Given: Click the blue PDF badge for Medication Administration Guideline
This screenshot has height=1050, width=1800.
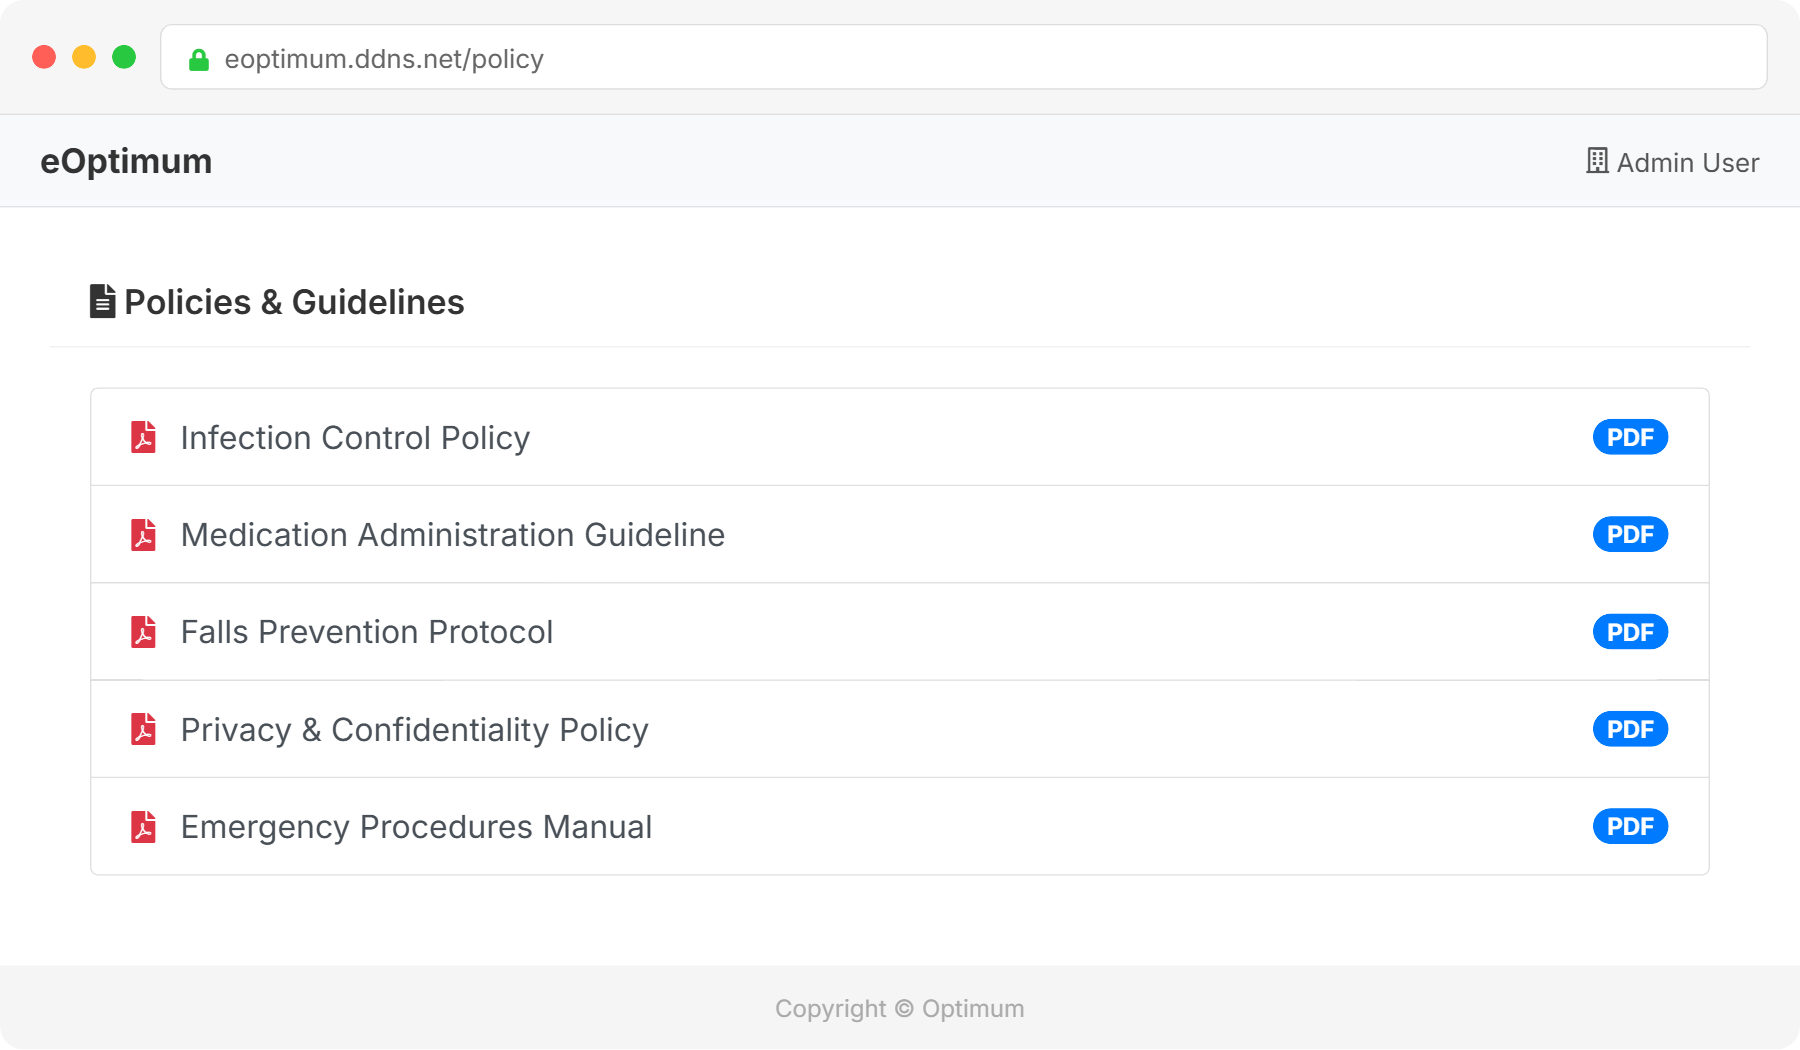Looking at the screenshot, I should [x=1630, y=535].
